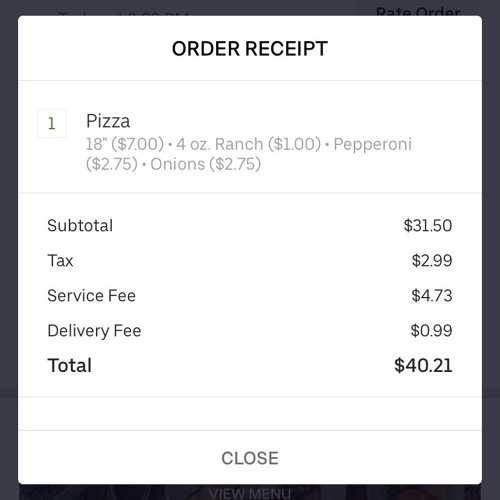Select the pizza toppings description text
The width and height of the screenshot is (500, 500).
pos(249,154)
